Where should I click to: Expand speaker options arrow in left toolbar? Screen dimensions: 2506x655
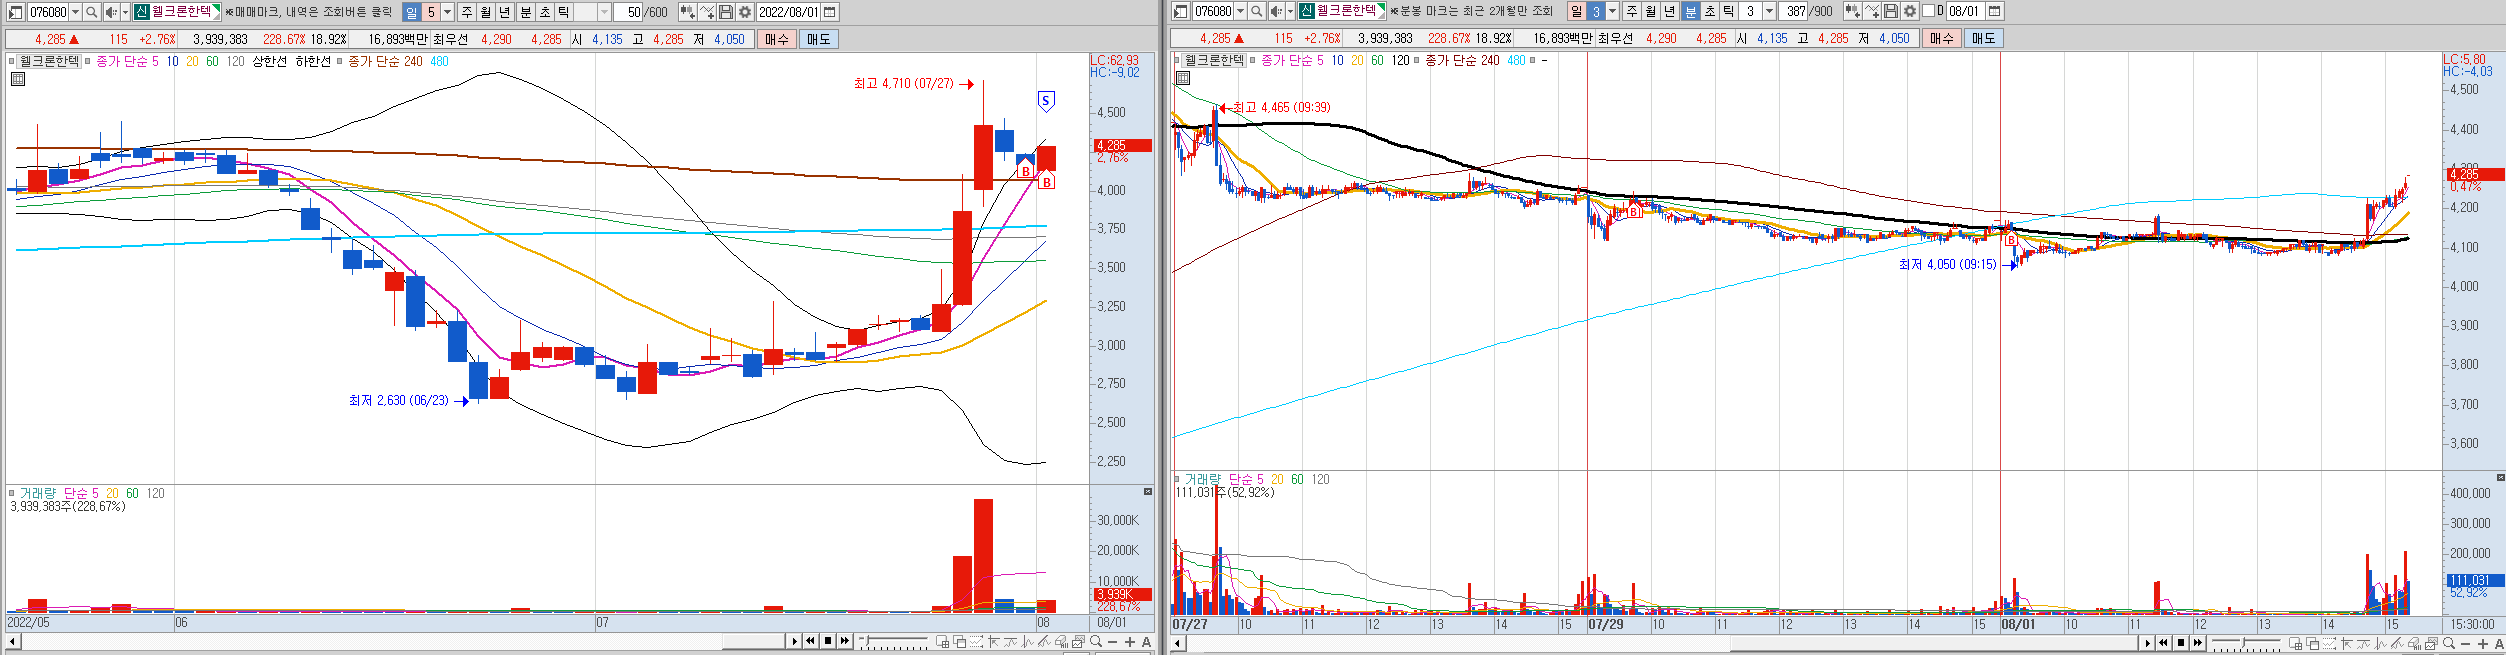coord(125,12)
